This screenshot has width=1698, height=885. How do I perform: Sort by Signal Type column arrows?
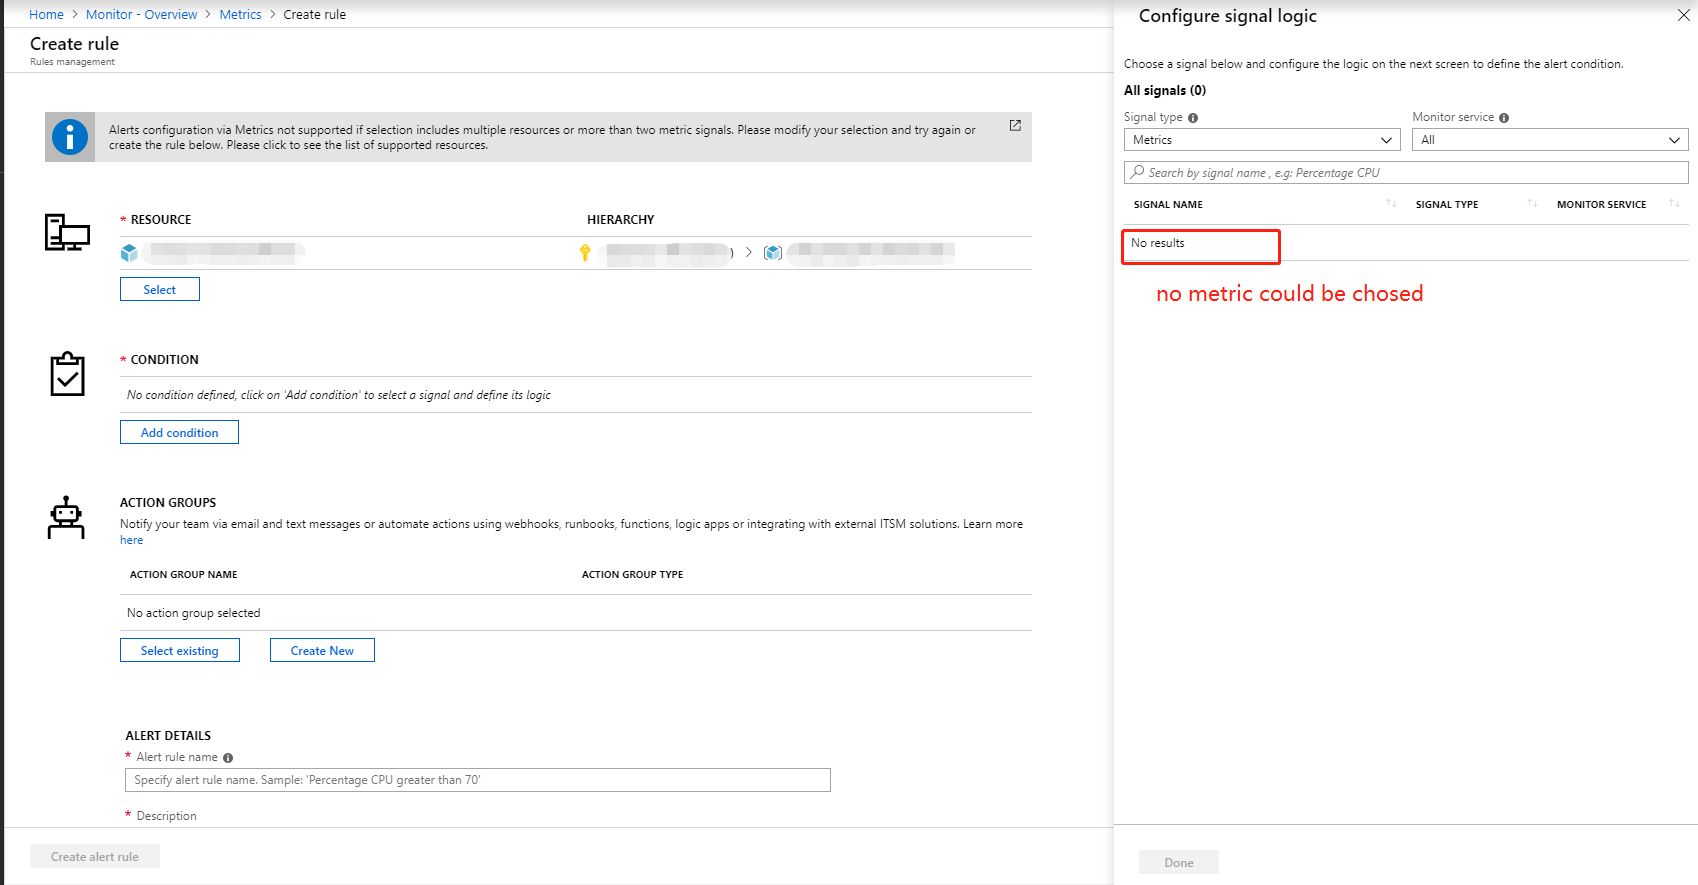(1532, 204)
